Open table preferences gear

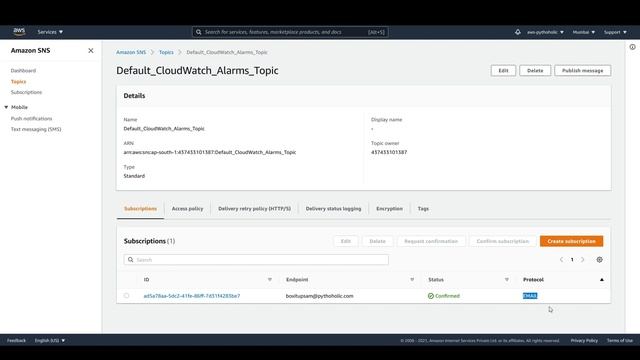click(599, 260)
